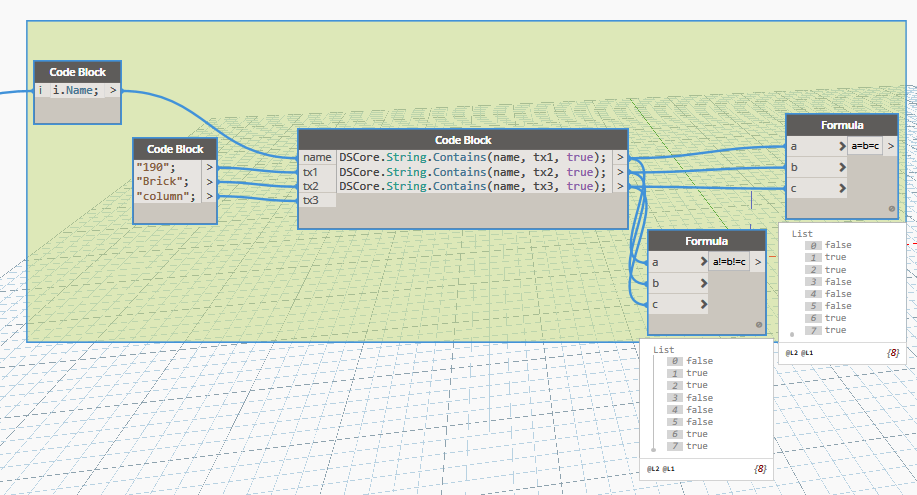Viewport: 917px width, 495px height.
Task: Select the Code Block header above i.Name;
Action: [77, 72]
